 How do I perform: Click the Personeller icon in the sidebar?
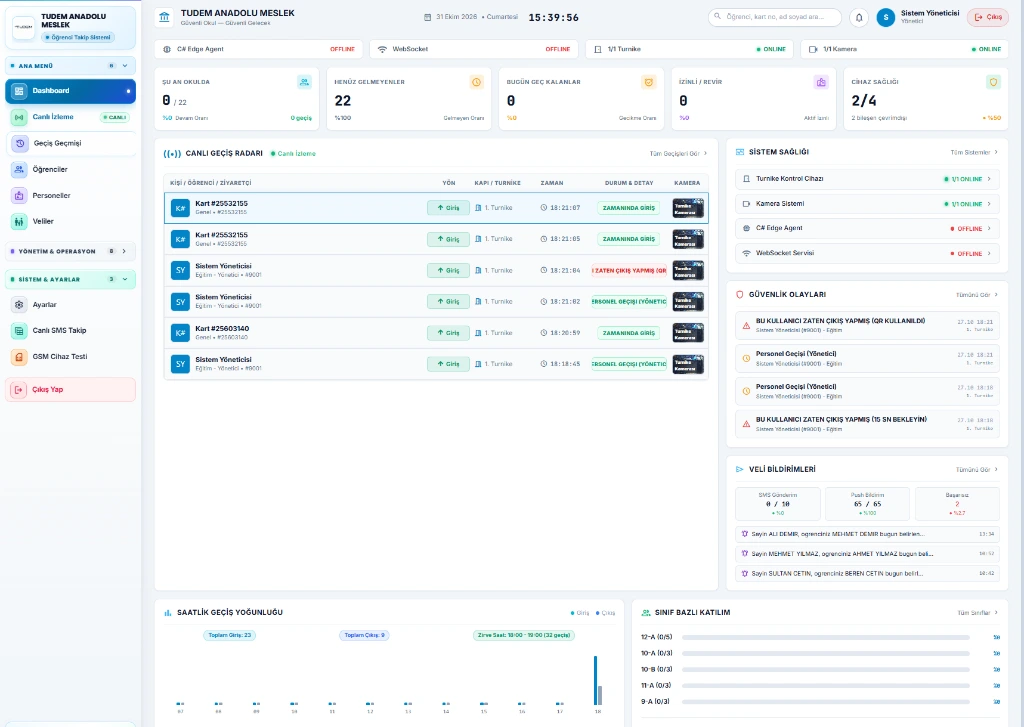pos(19,195)
